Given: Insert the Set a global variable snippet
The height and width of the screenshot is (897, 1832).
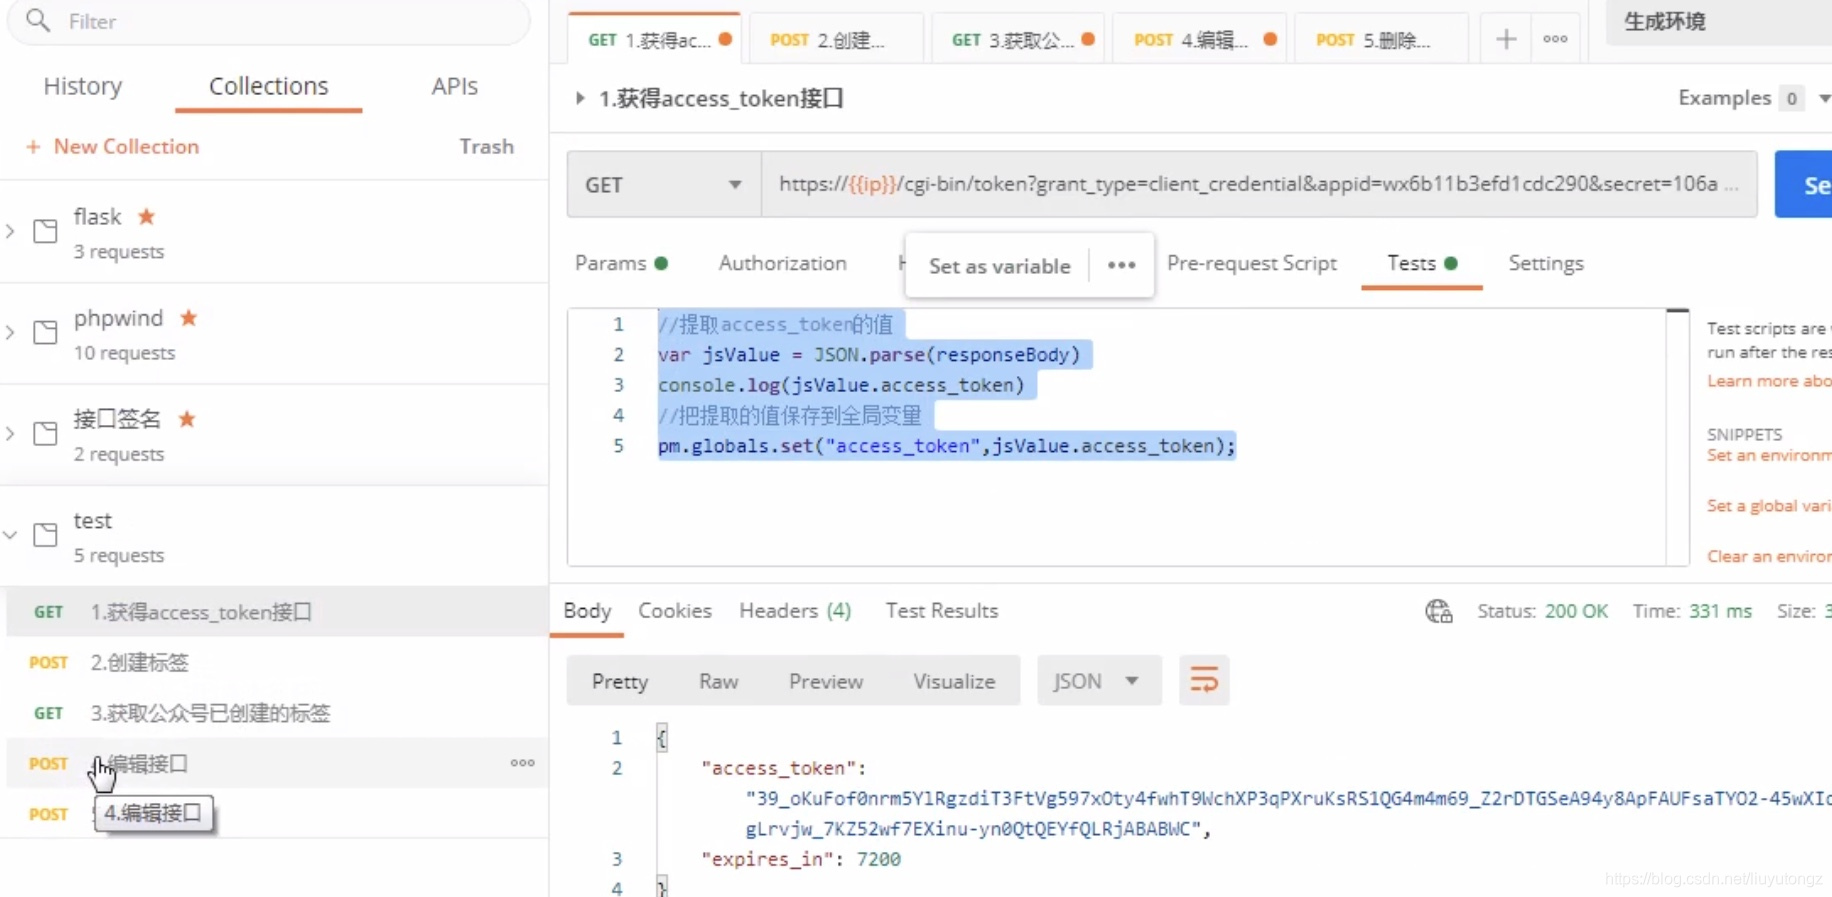Looking at the screenshot, I should coord(1769,506).
